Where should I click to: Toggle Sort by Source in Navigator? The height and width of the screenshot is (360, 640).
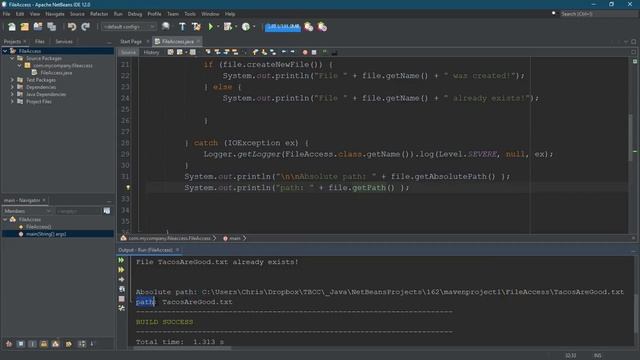coord(92,344)
